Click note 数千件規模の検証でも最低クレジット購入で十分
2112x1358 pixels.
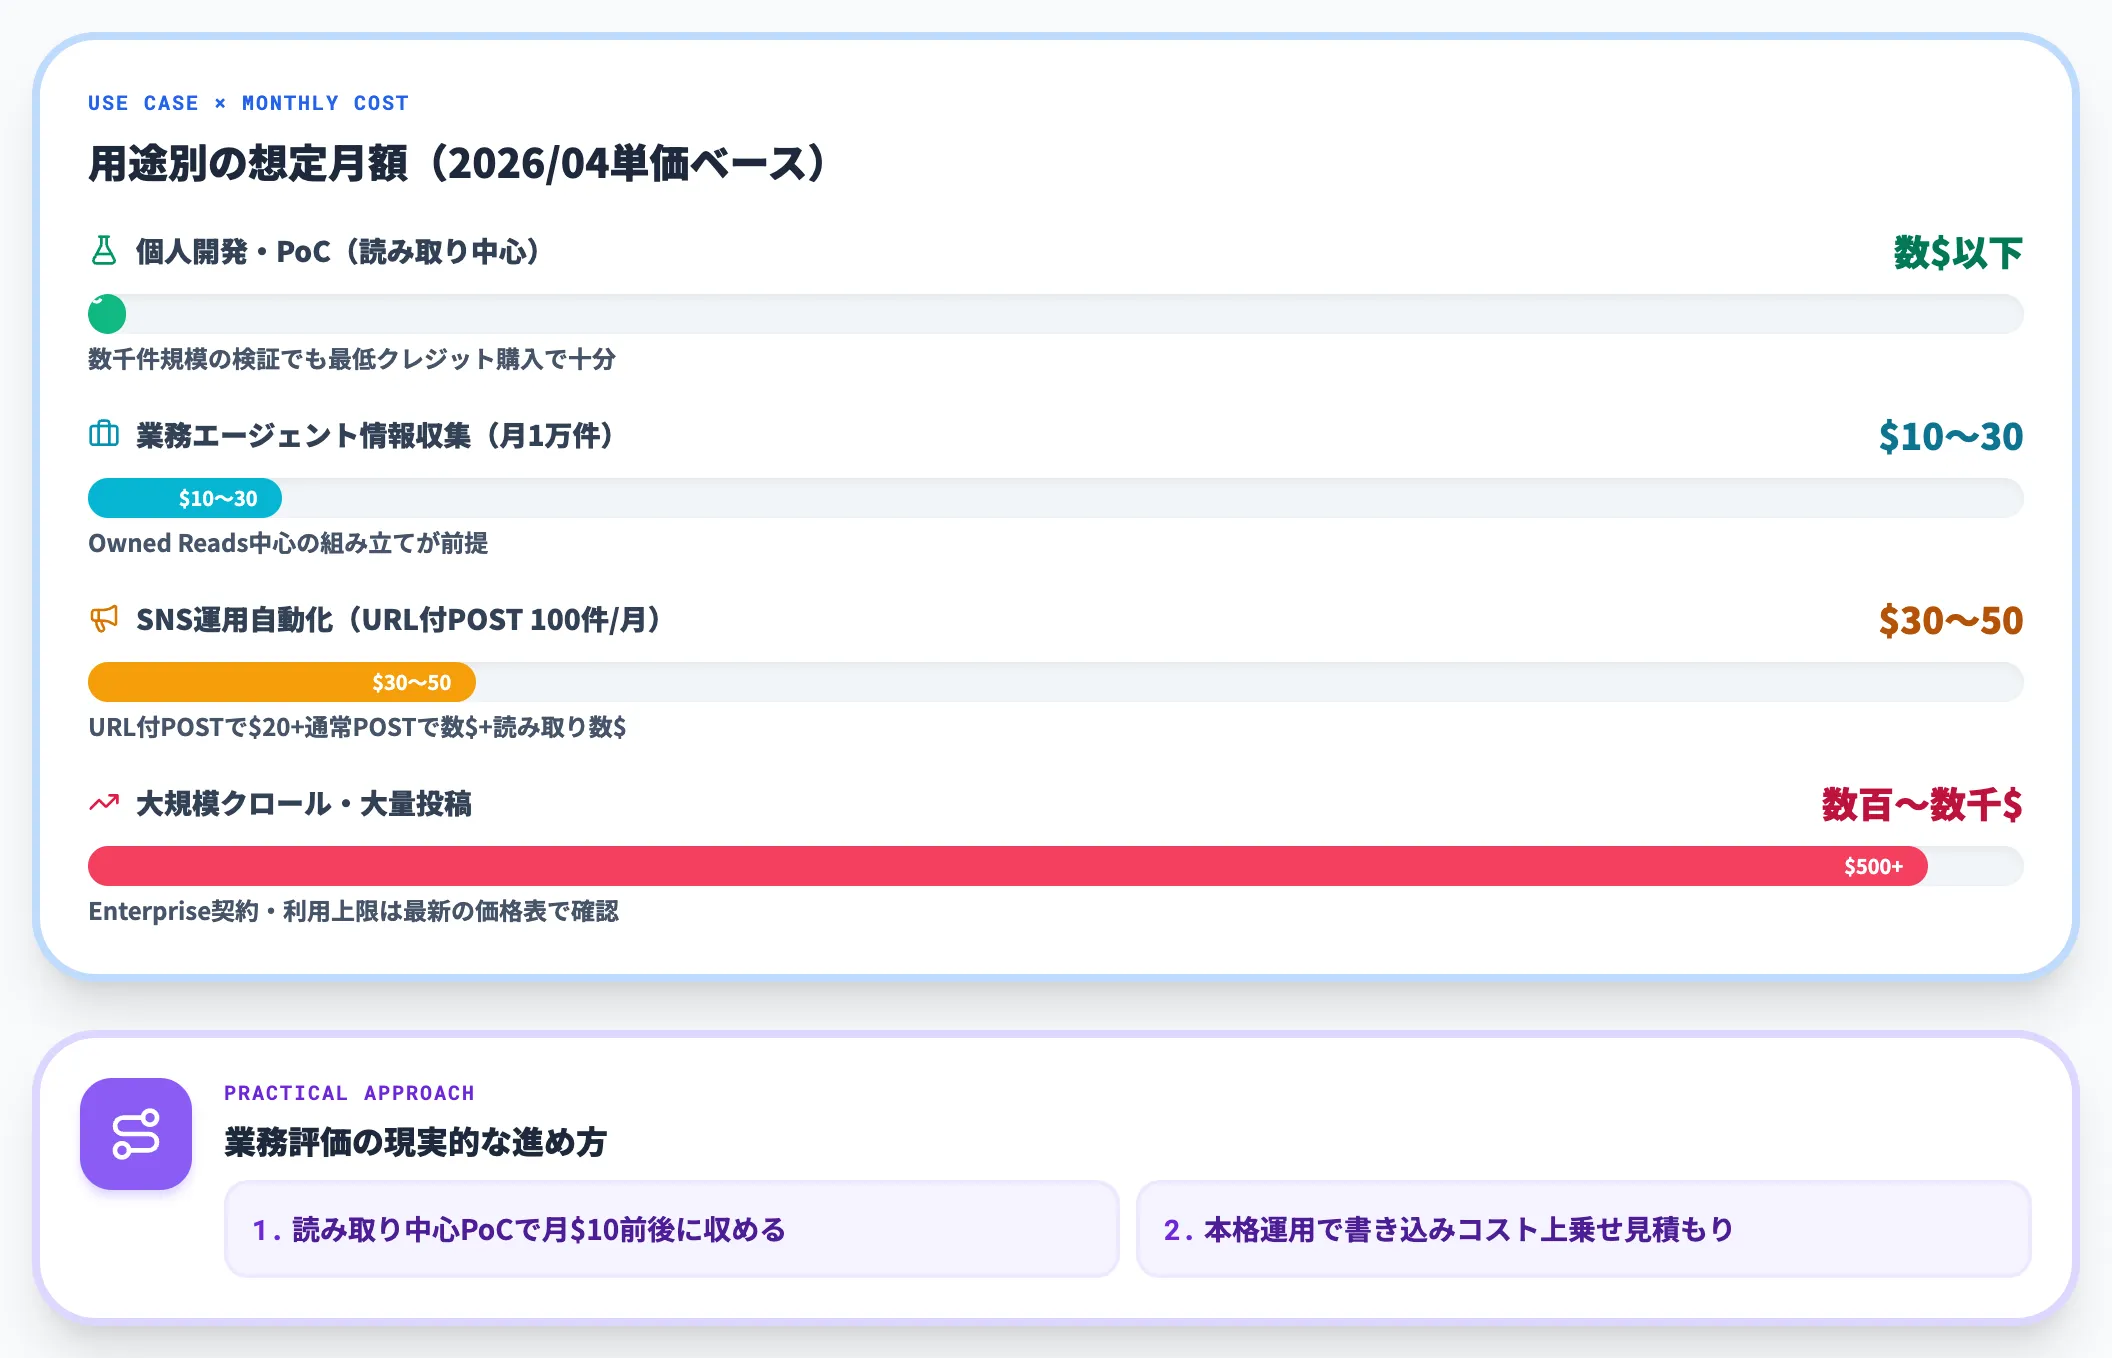click(x=352, y=359)
